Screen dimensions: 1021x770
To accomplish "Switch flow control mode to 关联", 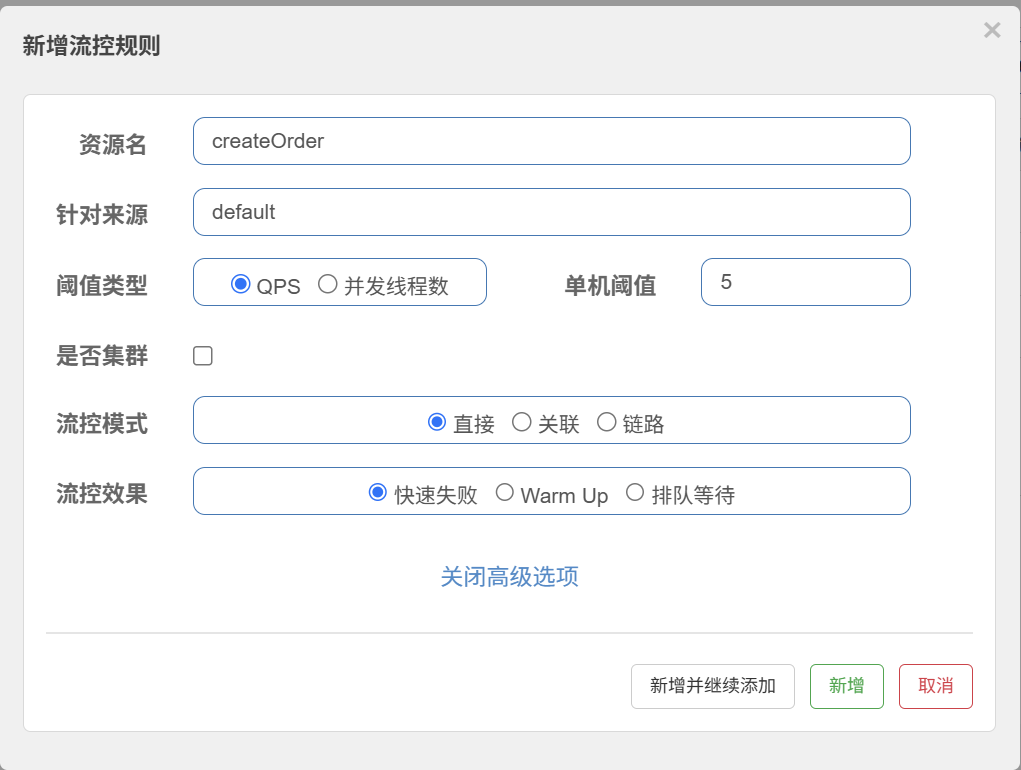I will pyautogui.click(x=521, y=422).
